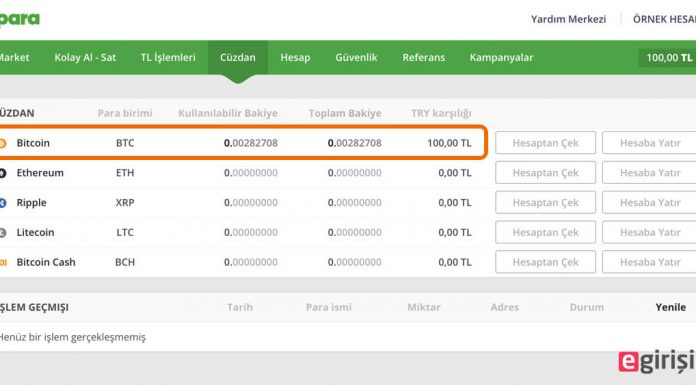Image resolution: width=696 pixels, height=385 pixels.
Task: Click Hesaptan Çek for Litecoin
Action: click(546, 232)
